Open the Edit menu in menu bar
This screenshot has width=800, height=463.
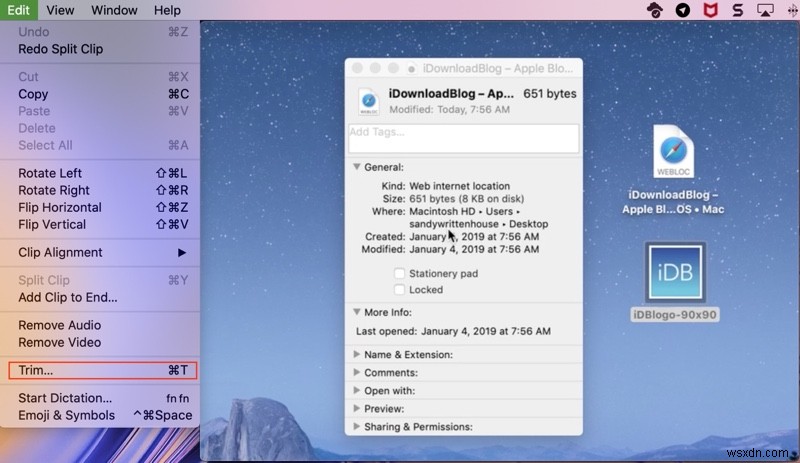click(x=18, y=10)
